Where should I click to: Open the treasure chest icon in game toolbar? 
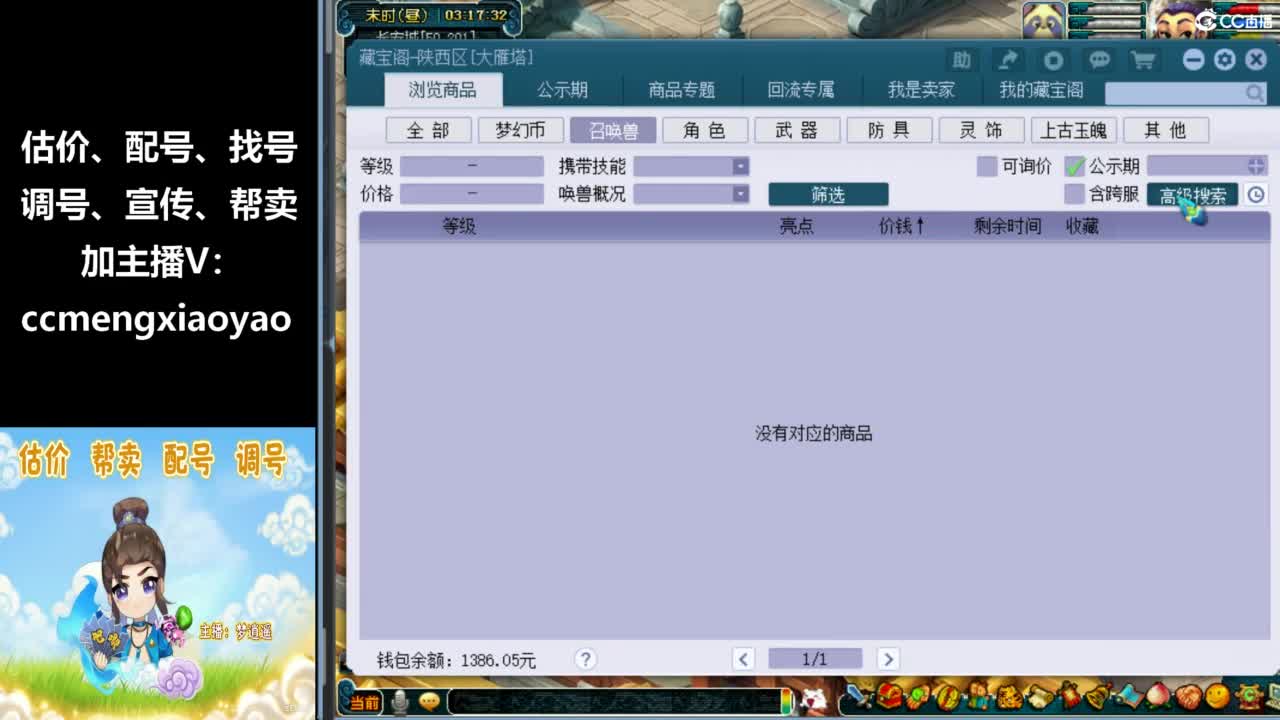coord(890,696)
